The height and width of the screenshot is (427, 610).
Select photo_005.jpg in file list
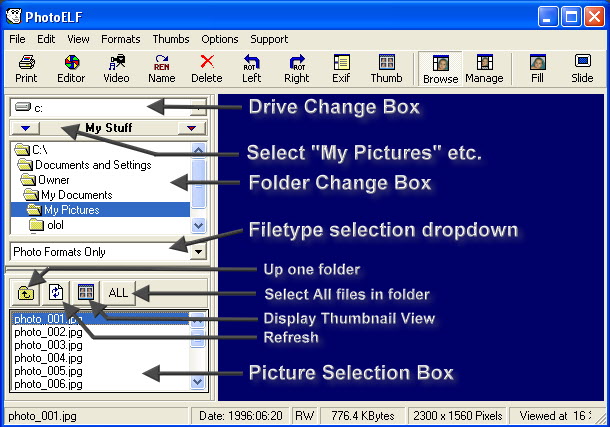(x=101, y=371)
